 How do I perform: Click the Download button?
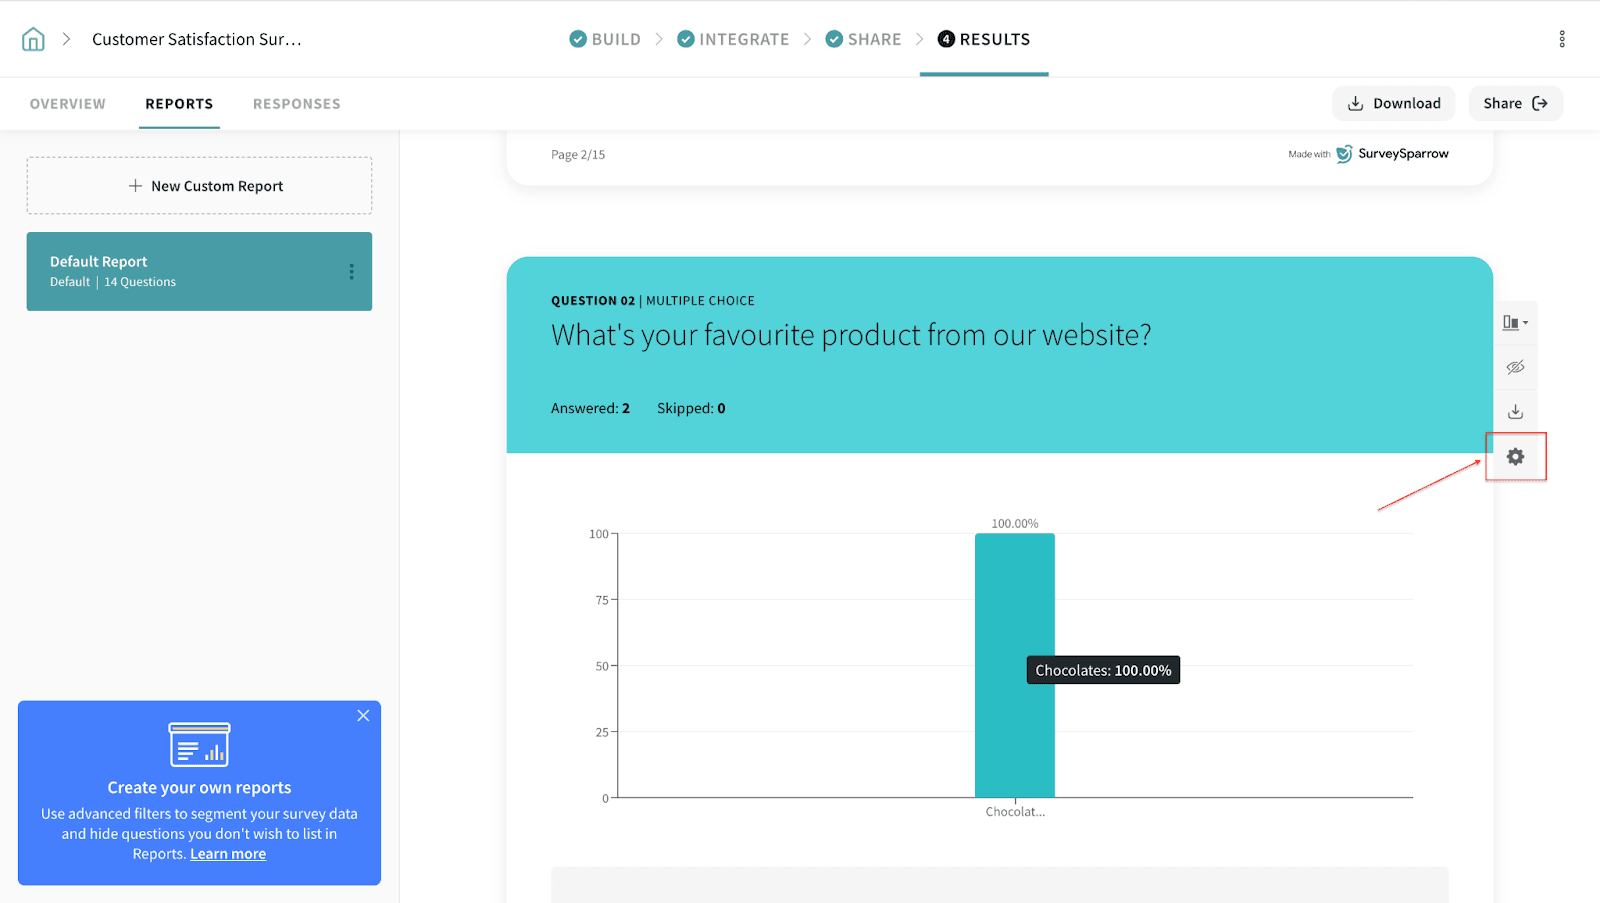(x=1393, y=104)
